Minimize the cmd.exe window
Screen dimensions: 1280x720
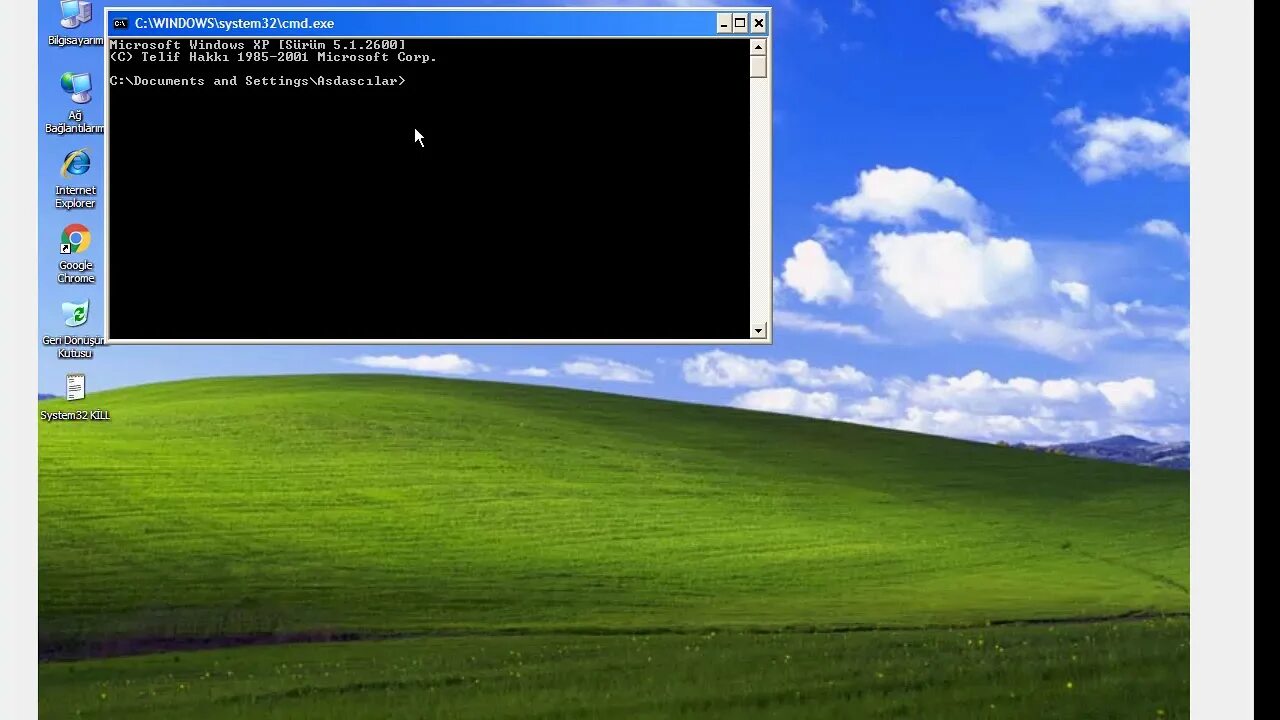724,23
